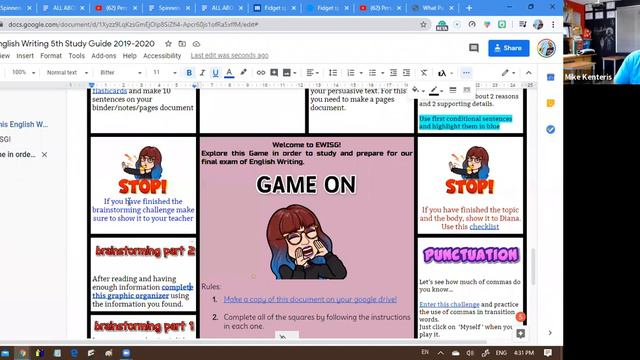Expand the bulleted list style arrow
This screenshot has height=360, width=640.
pyautogui.click(x=382, y=73)
